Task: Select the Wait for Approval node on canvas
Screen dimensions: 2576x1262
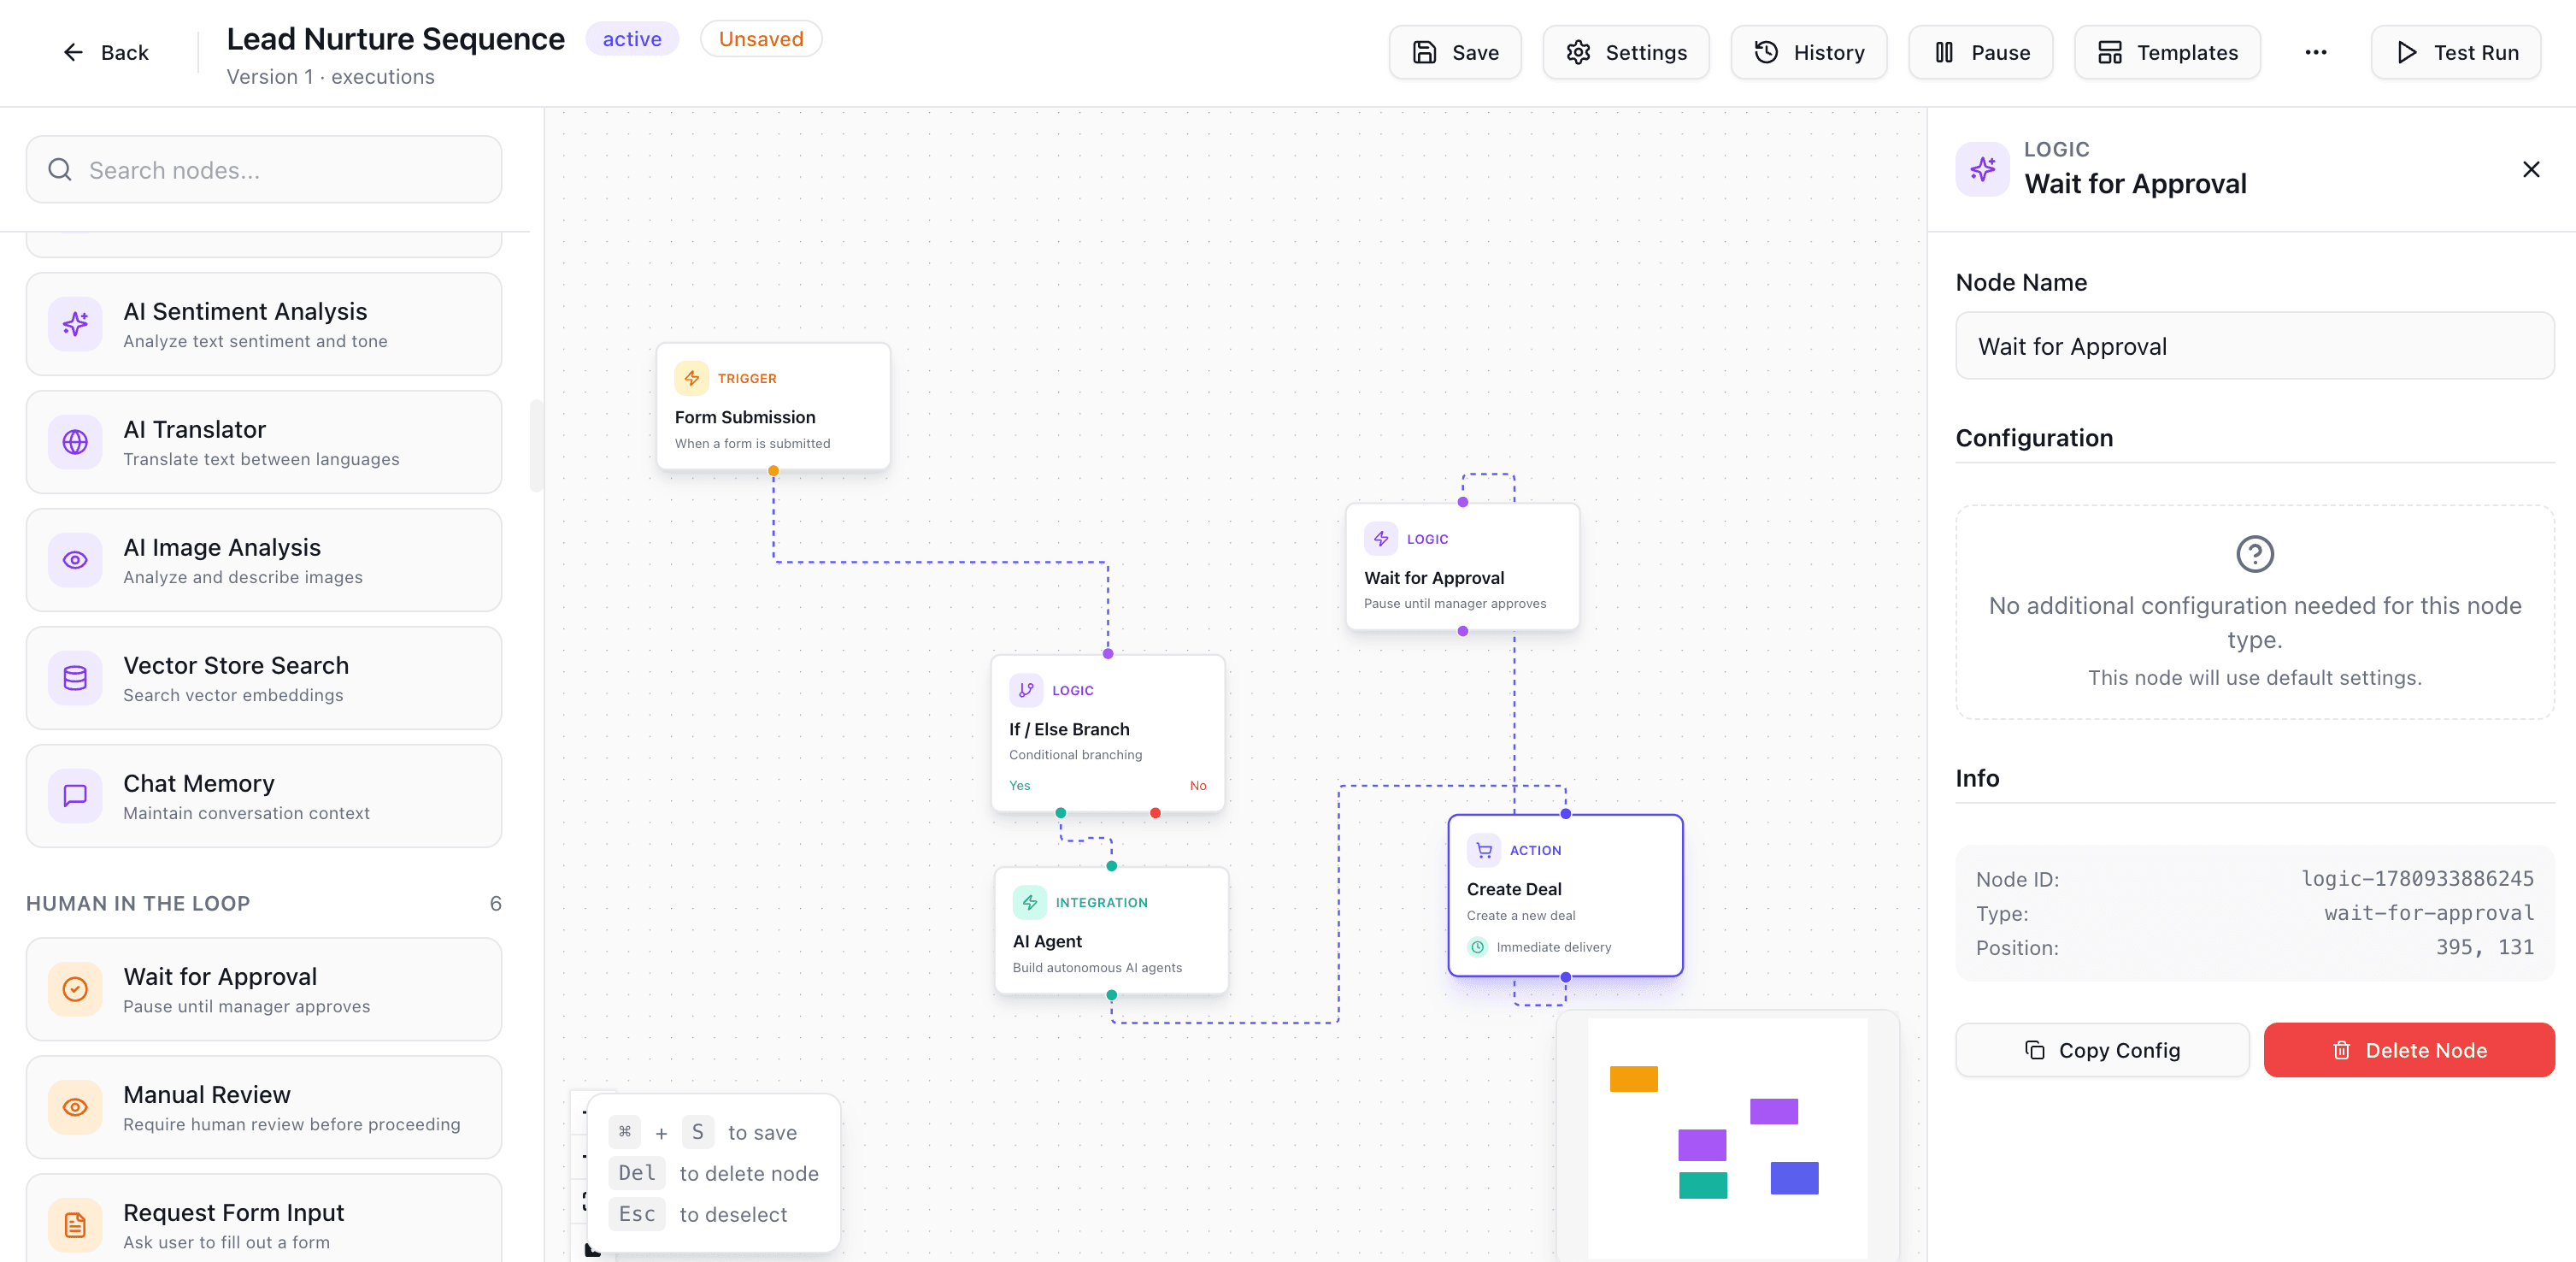Action: pos(1462,566)
